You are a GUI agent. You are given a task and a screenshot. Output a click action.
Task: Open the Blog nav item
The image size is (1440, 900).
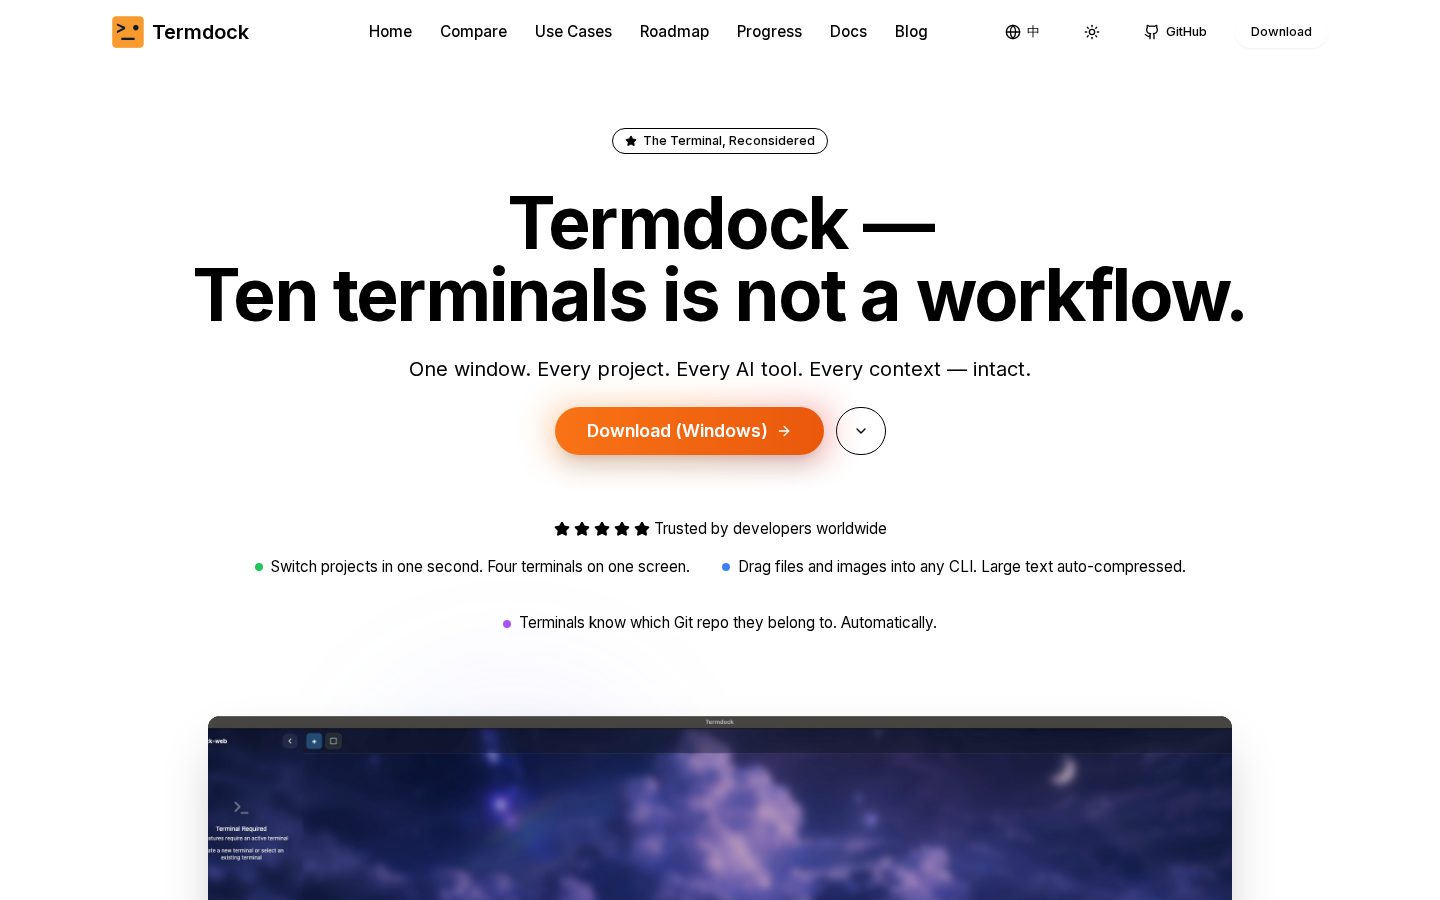coord(911,32)
